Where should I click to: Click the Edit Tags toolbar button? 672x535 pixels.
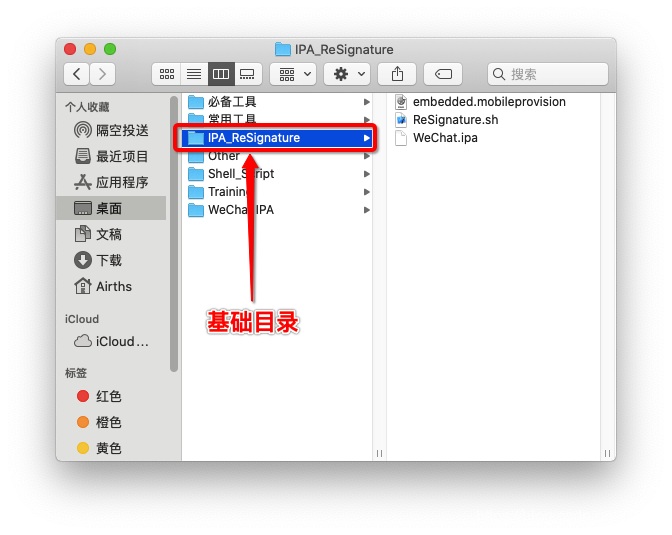point(443,74)
